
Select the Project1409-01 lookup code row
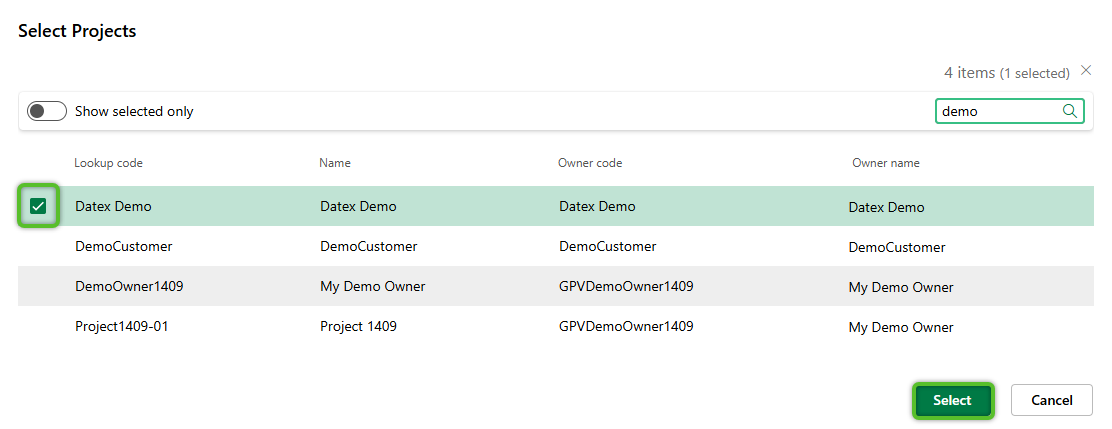(122, 326)
